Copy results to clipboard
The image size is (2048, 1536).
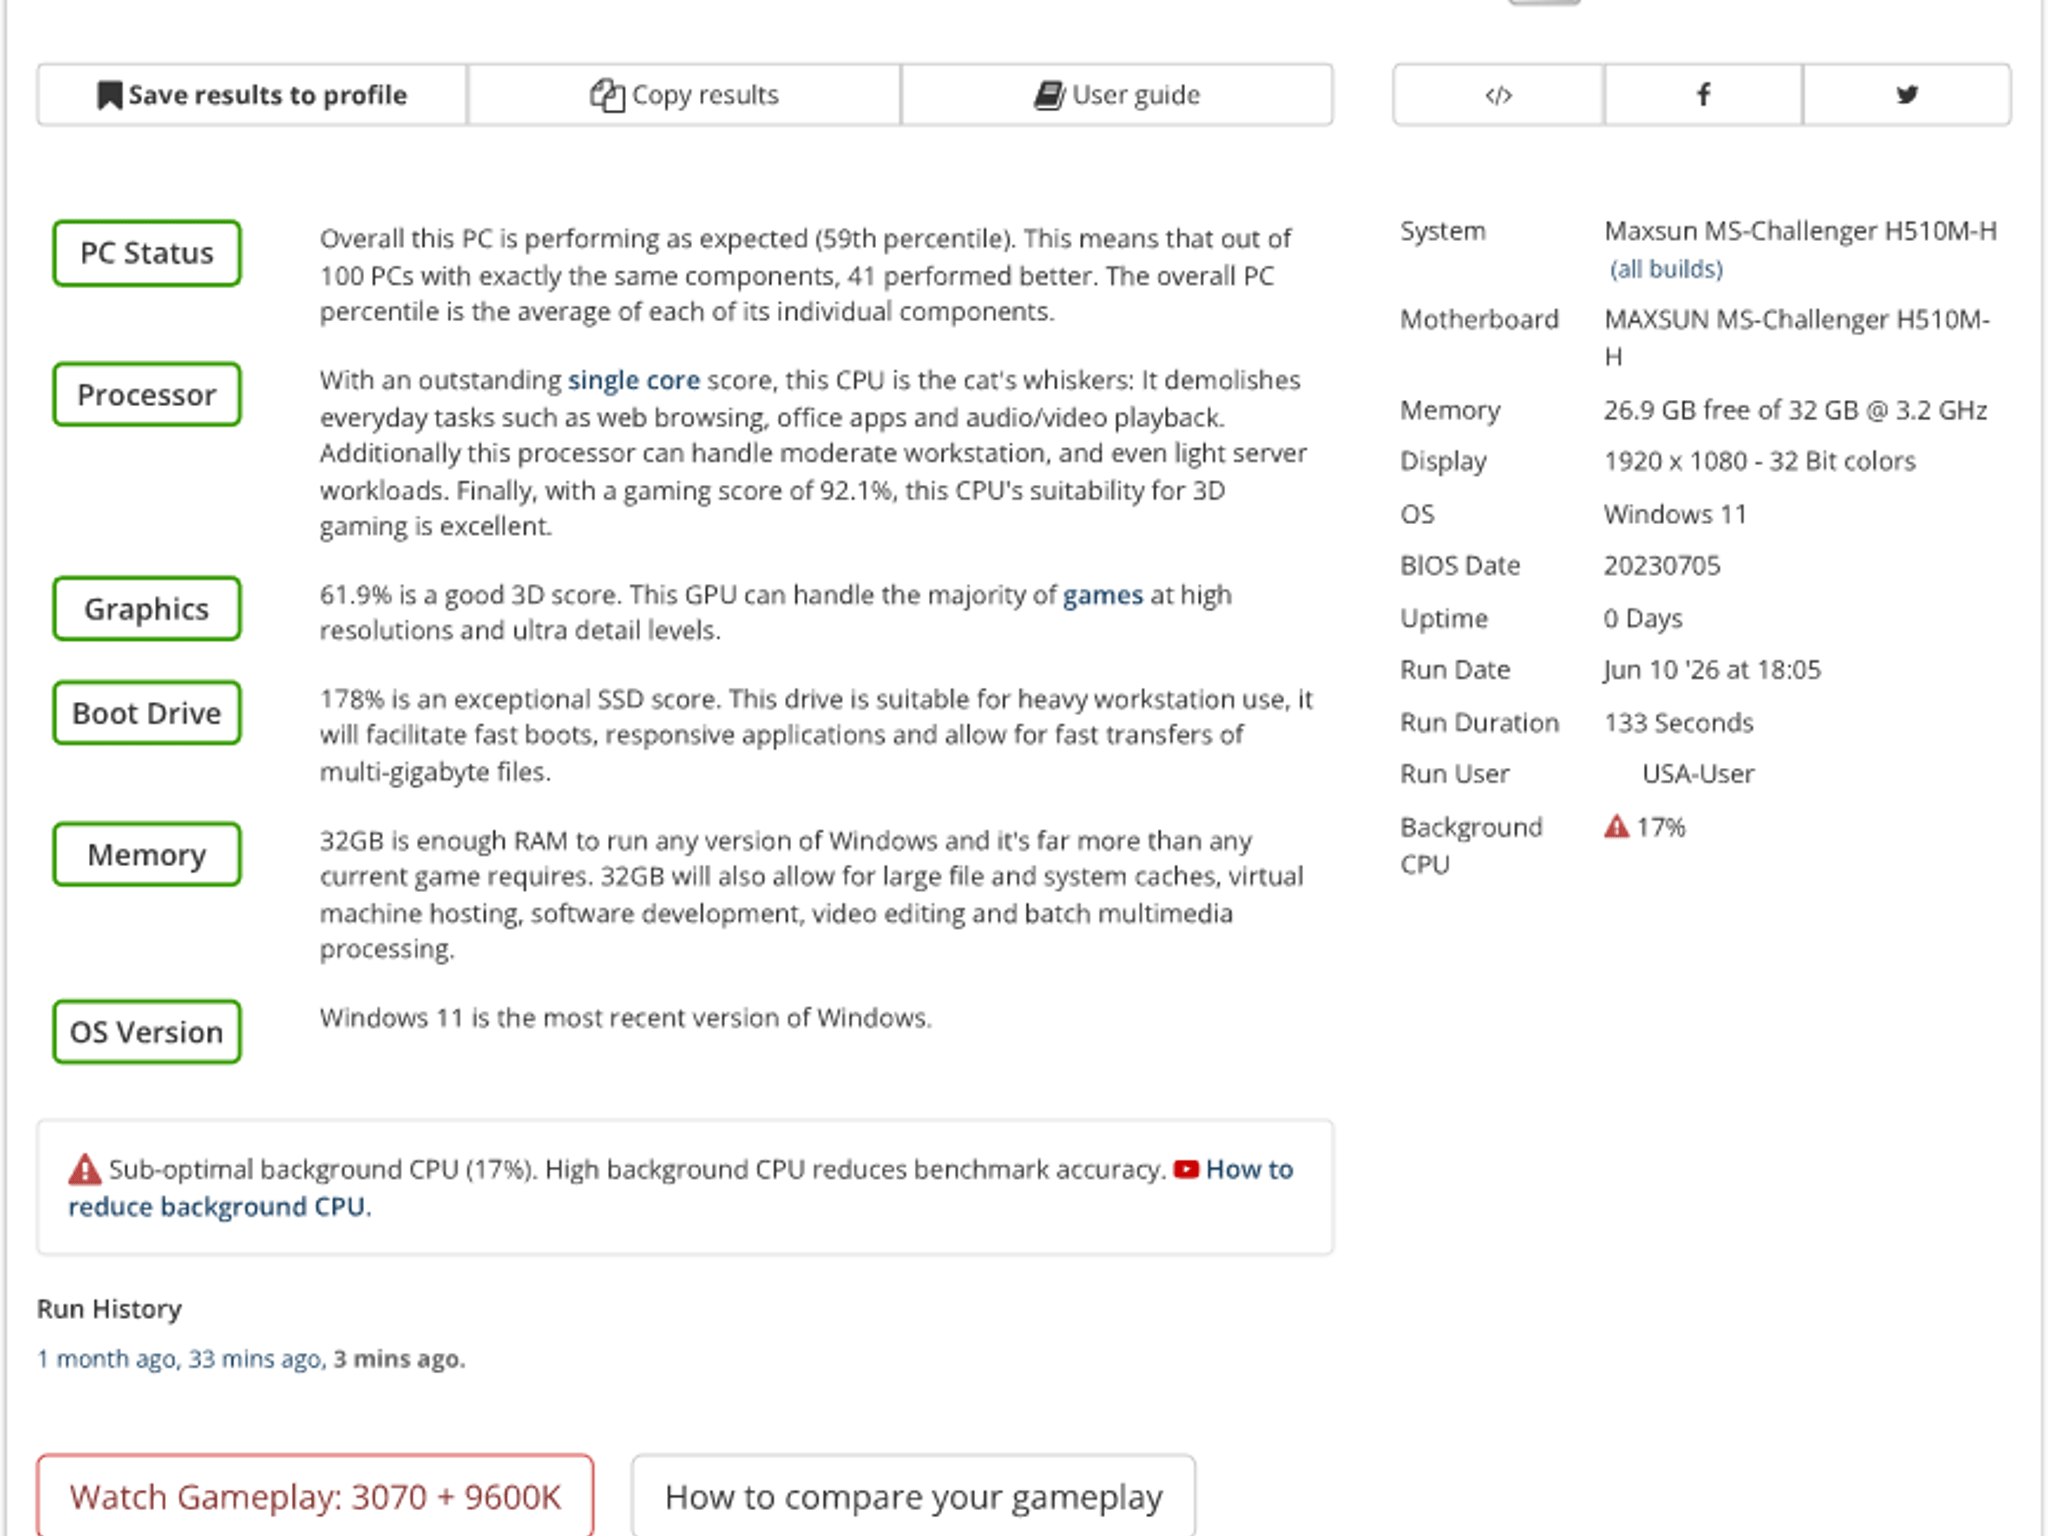click(684, 95)
